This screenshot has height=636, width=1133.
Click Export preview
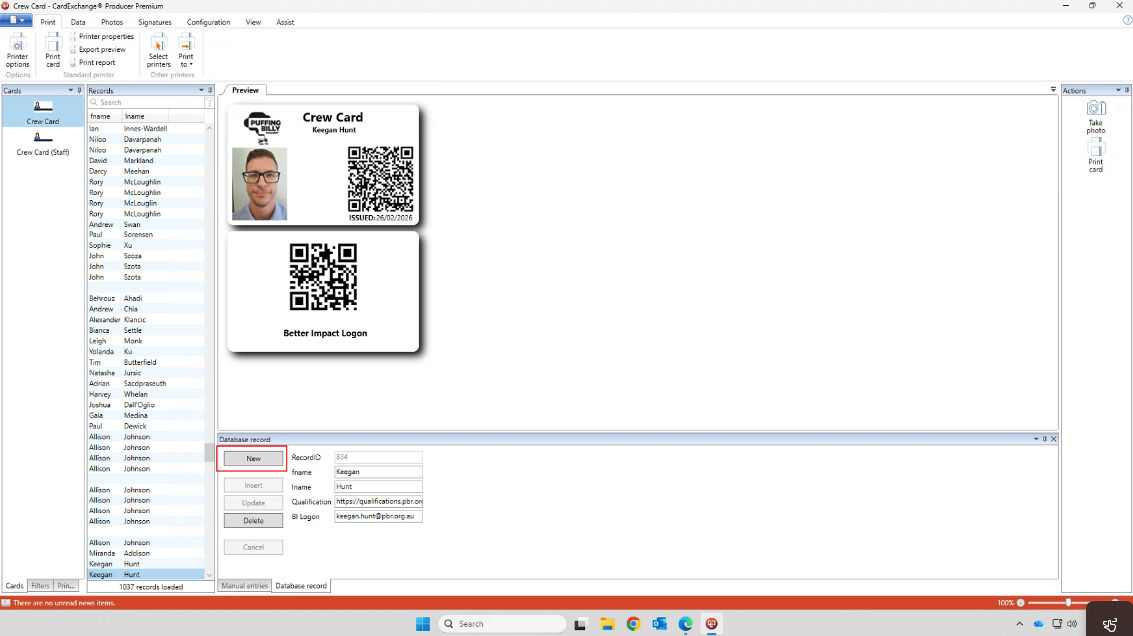pyautogui.click(x=101, y=50)
